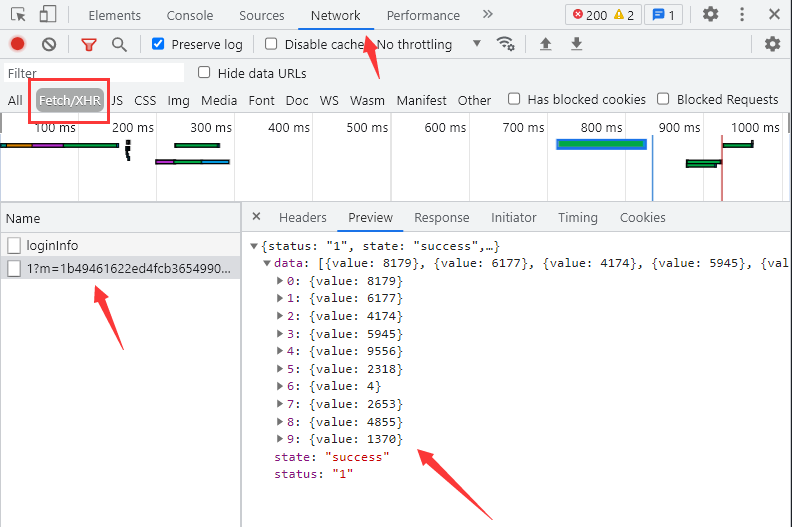Select the loginInfo request
The height and width of the screenshot is (527, 792).
(x=52, y=245)
